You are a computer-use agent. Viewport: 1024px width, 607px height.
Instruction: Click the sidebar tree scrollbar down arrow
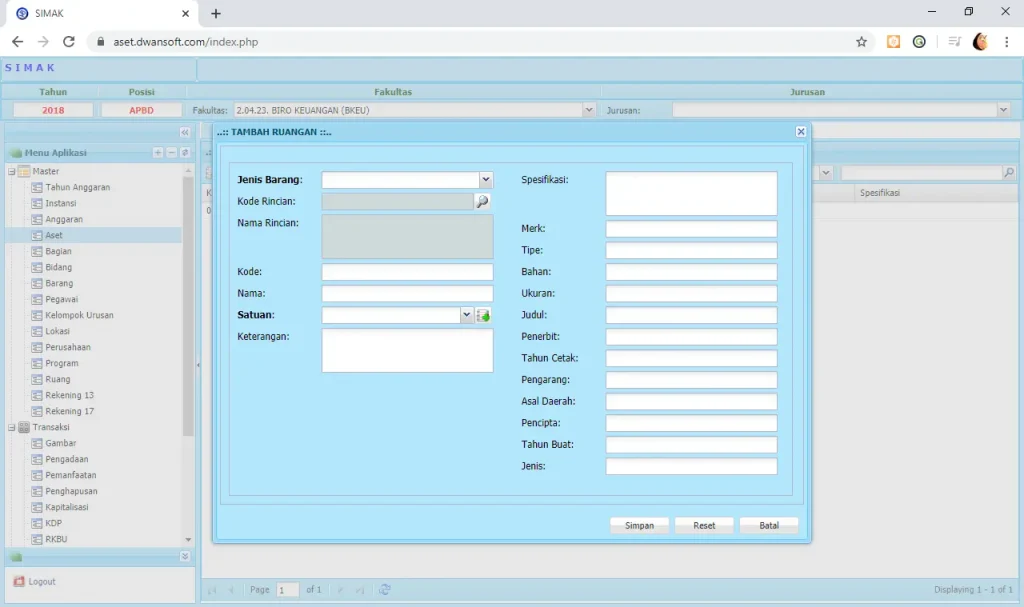click(188, 540)
